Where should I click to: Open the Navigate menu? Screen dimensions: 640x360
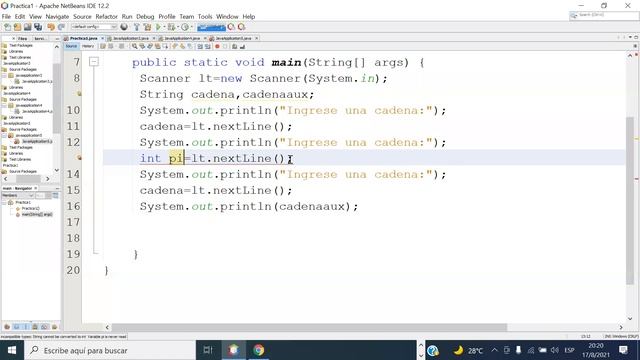click(57, 17)
